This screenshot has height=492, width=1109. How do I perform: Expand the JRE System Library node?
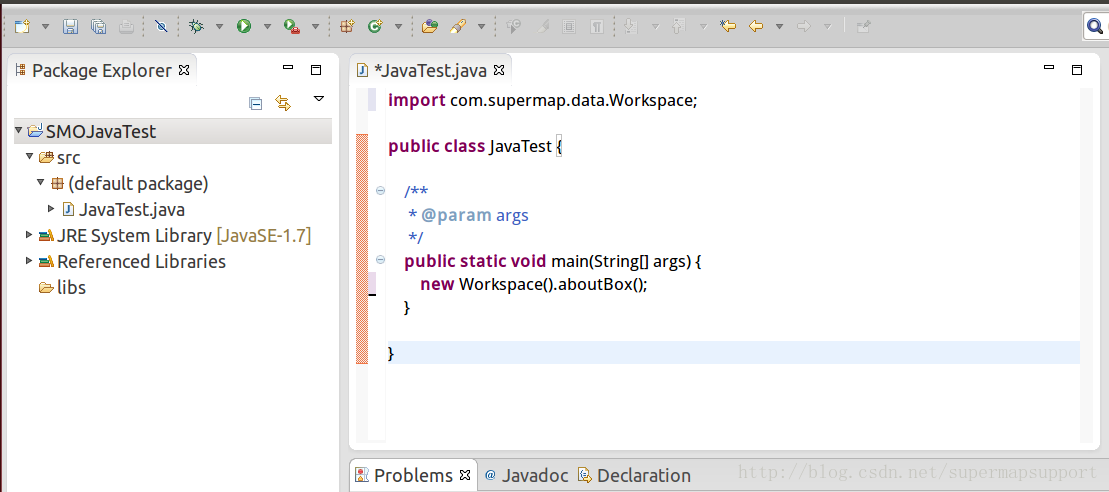(x=29, y=236)
